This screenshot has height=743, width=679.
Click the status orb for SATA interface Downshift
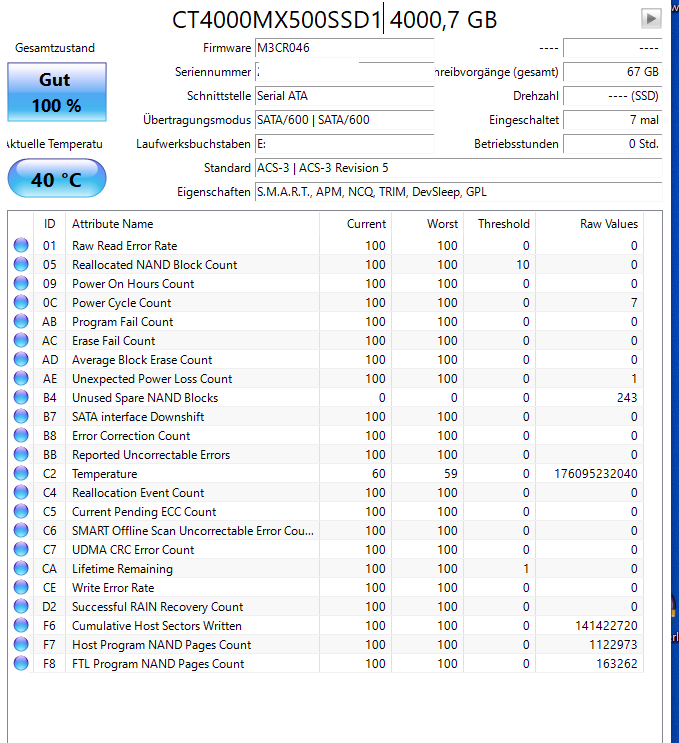point(21,417)
